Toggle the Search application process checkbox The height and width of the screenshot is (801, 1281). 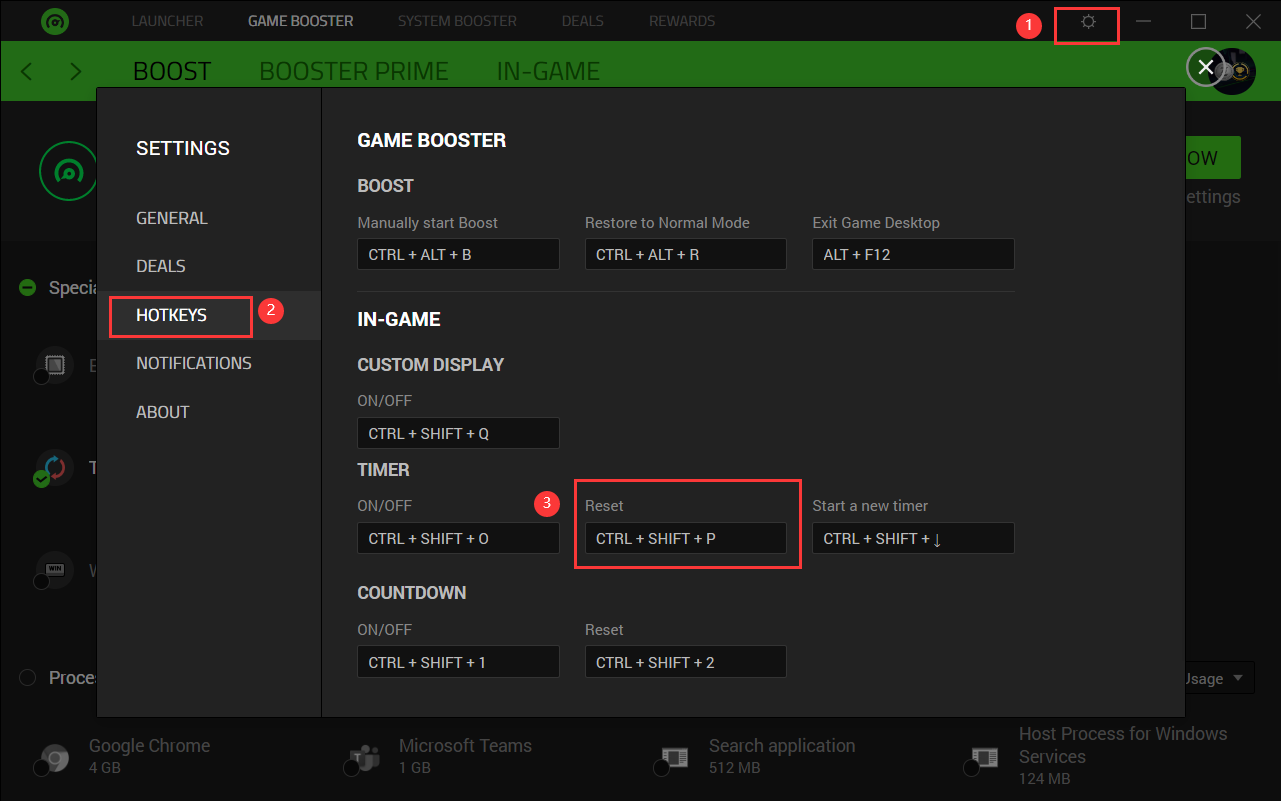pyautogui.click(x=662, y=769)
